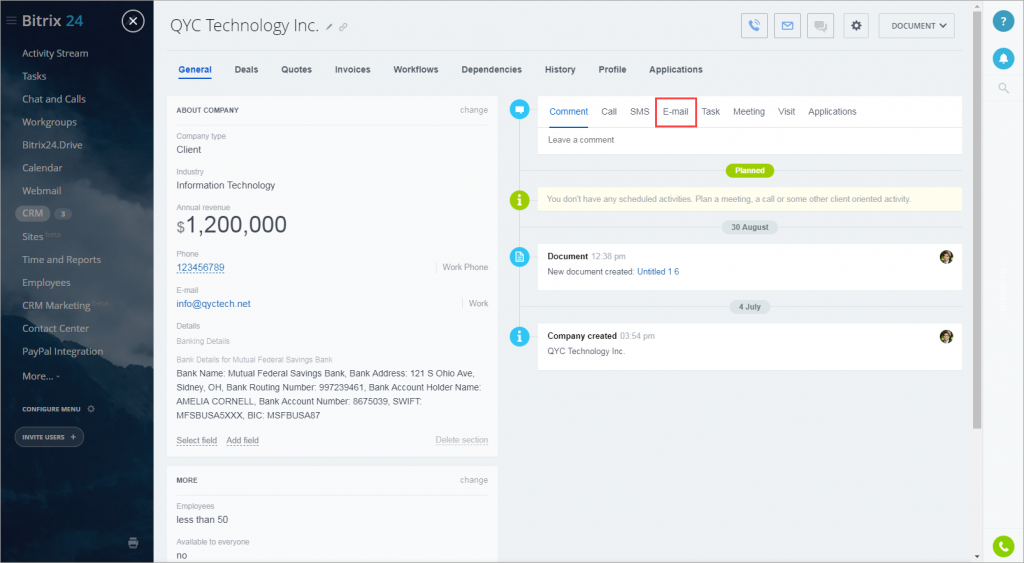Select the General tab
Image resolution: width=1024 pixels, height=563 pixels.
(x=195, y=69)
